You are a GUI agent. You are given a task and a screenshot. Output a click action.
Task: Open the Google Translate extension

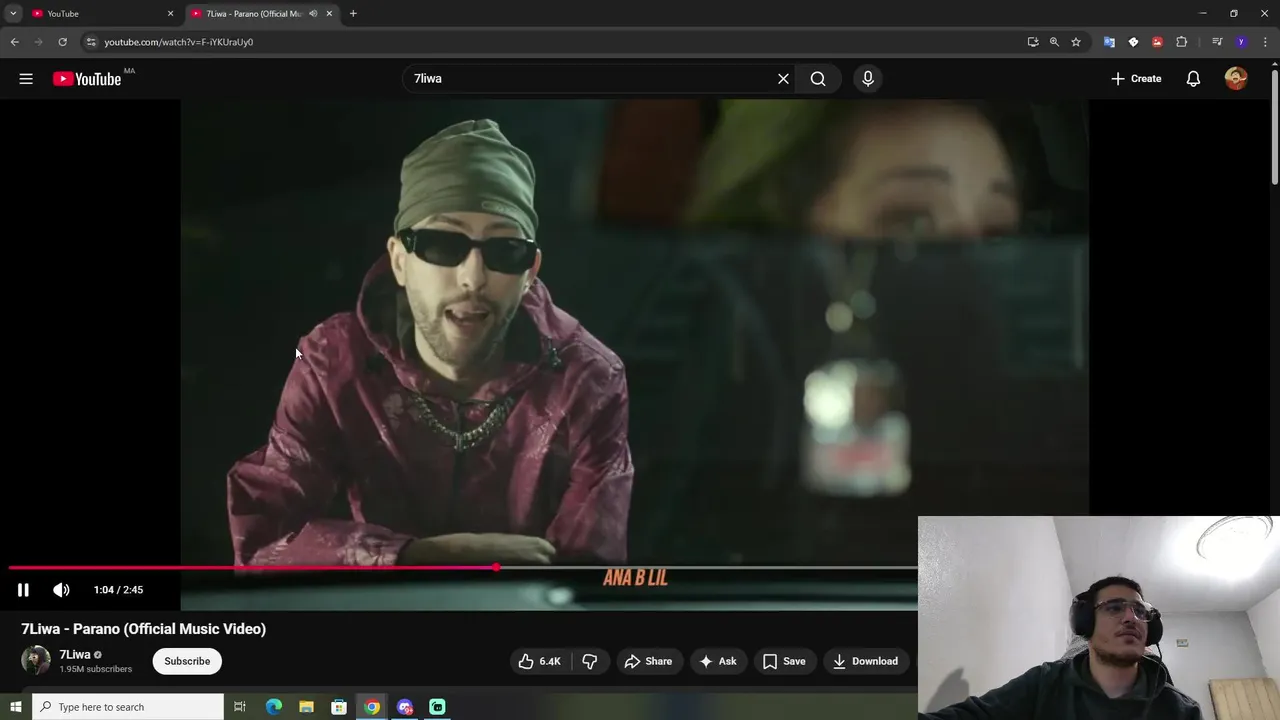(x=1109, y=42)
